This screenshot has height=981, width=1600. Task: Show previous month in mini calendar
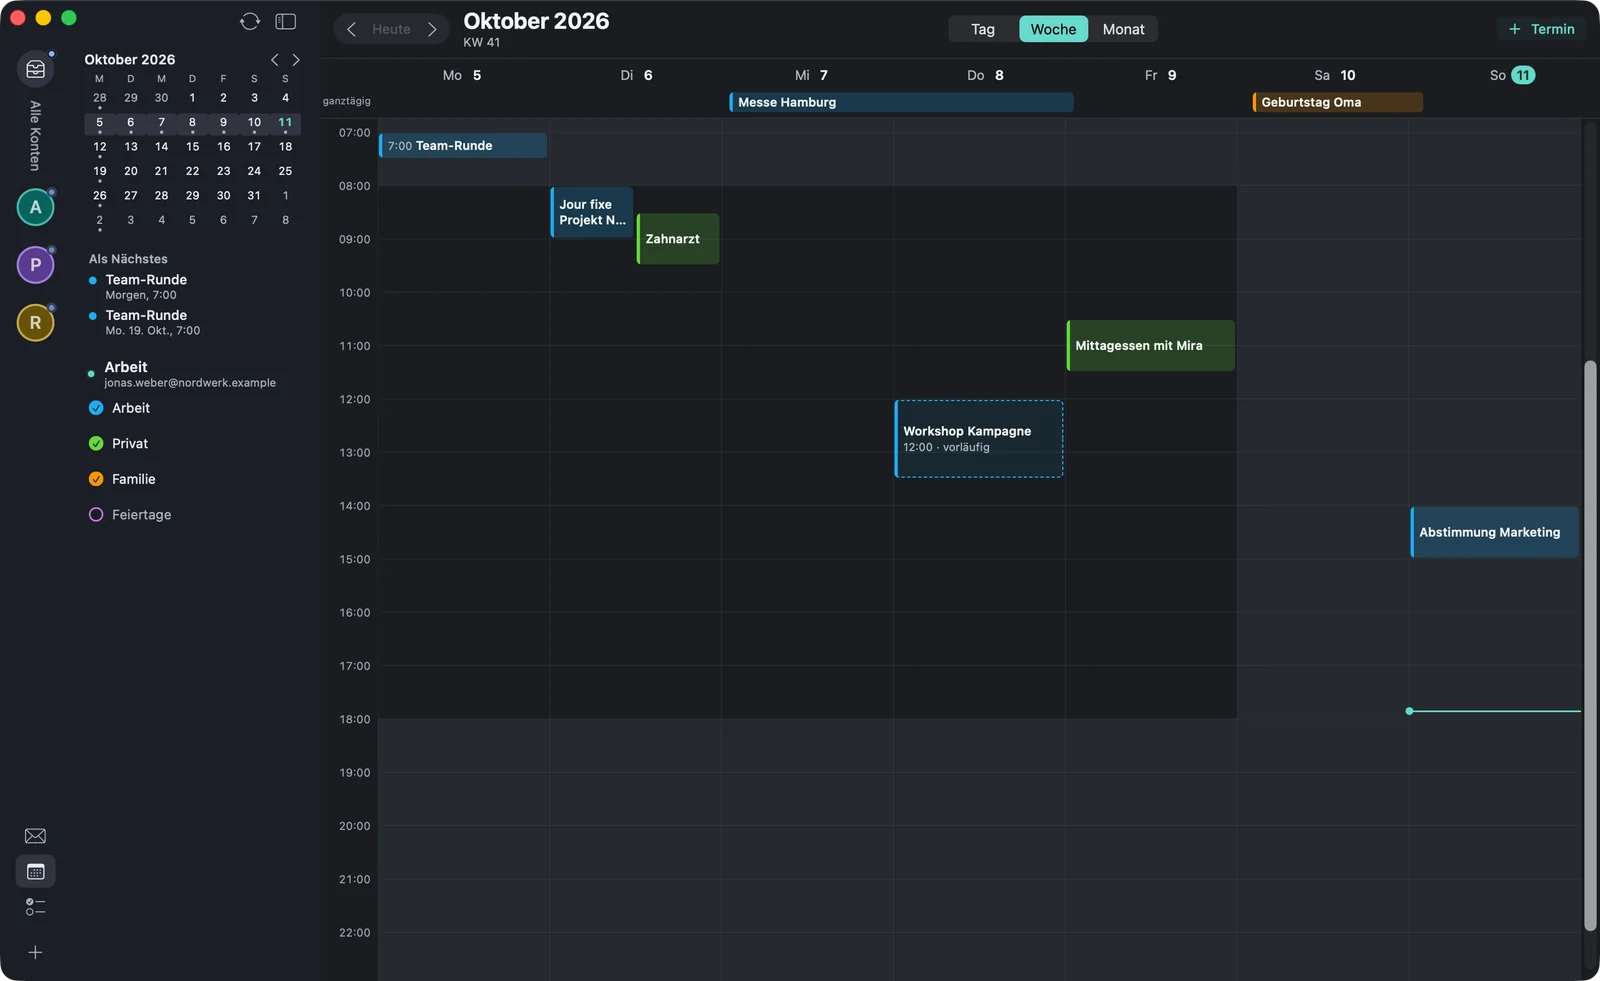pos(275,60)
